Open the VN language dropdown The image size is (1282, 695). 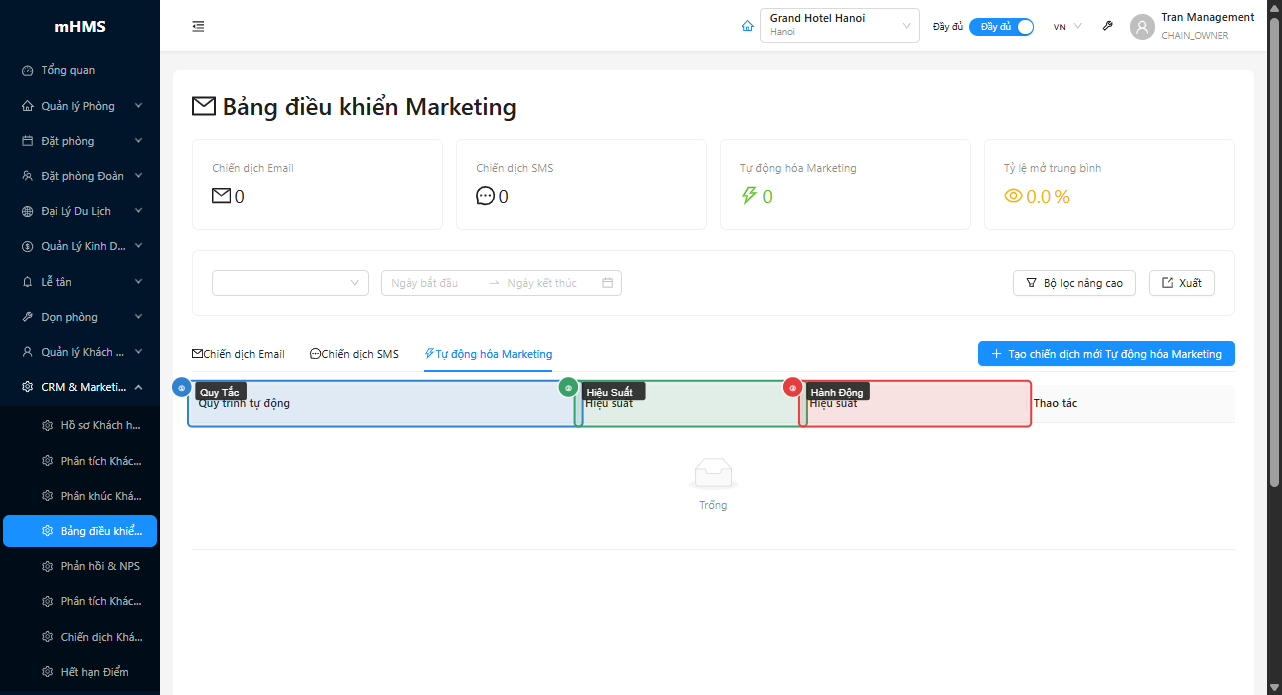click(x=1067, y=27)
